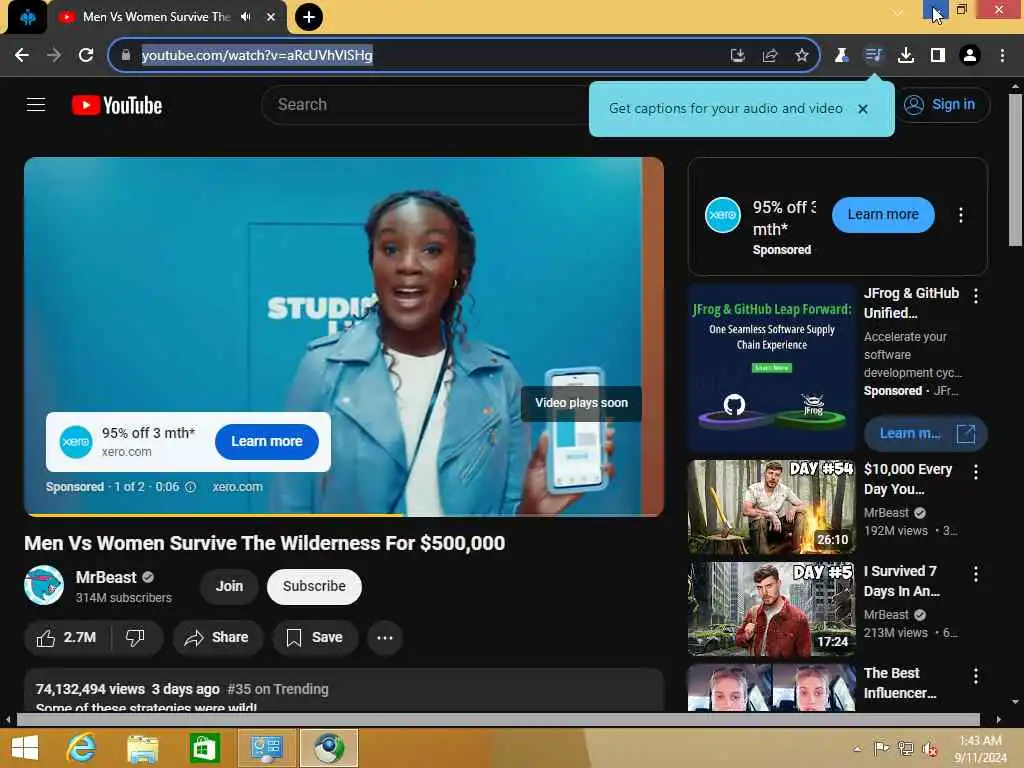Click the lock site info icon
1024x768 pixels.
125,55
